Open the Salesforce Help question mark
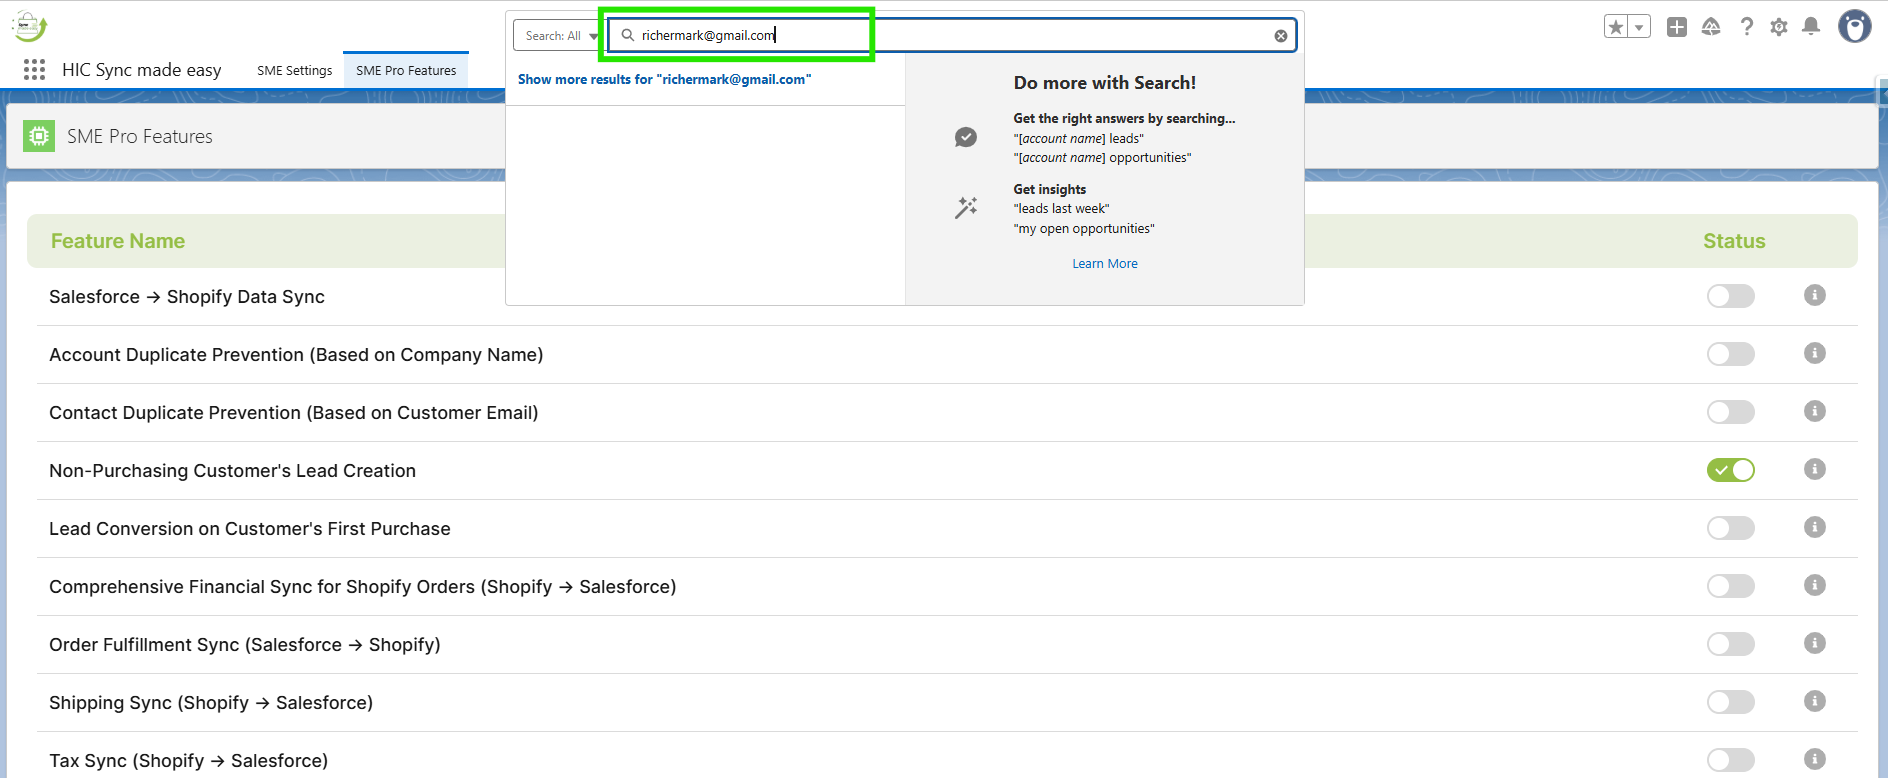This screenshot has width=1888, height=778. click(x=1747, y=27)
